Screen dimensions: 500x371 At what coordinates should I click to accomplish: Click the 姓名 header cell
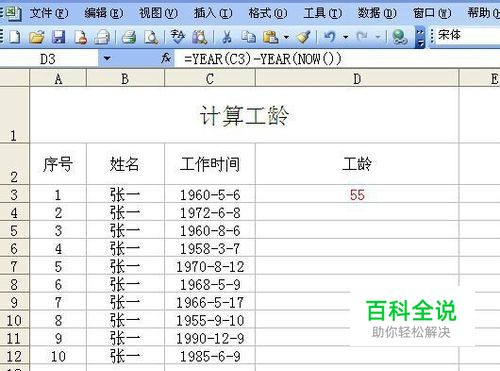(x=125, y=164)
